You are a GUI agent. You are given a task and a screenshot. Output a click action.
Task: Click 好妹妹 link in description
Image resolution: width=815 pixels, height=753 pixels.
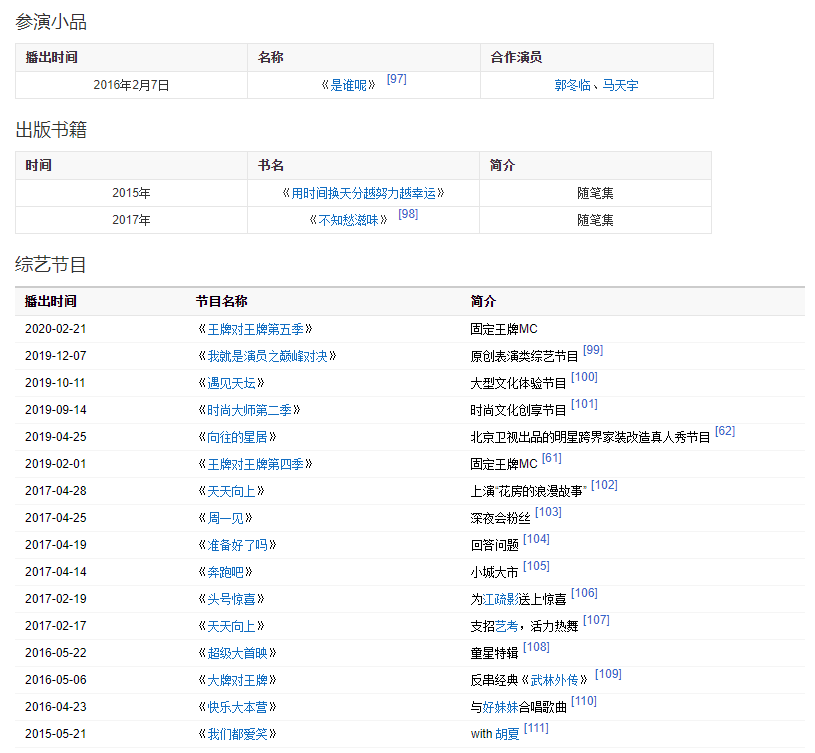pos(501,707)
